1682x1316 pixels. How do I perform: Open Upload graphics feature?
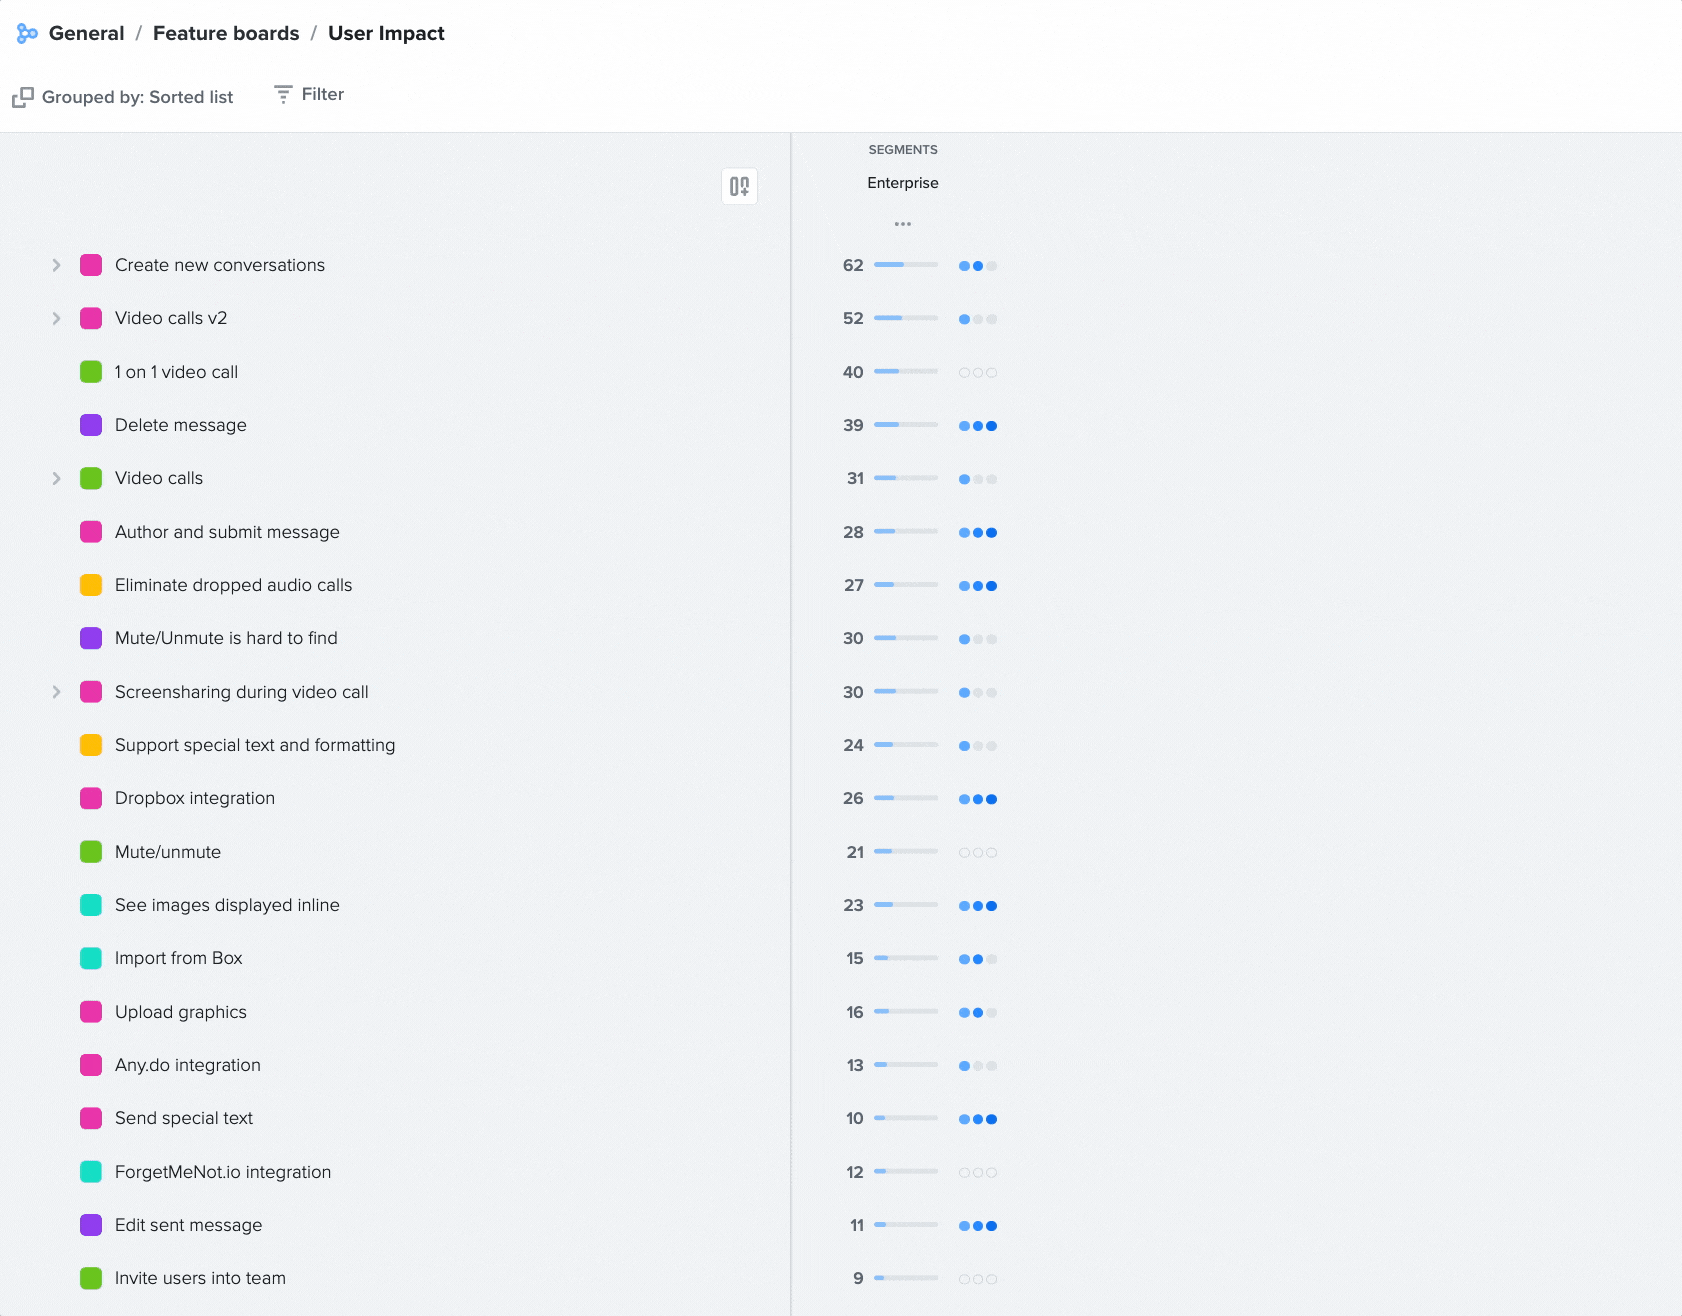pos(181,1012)
